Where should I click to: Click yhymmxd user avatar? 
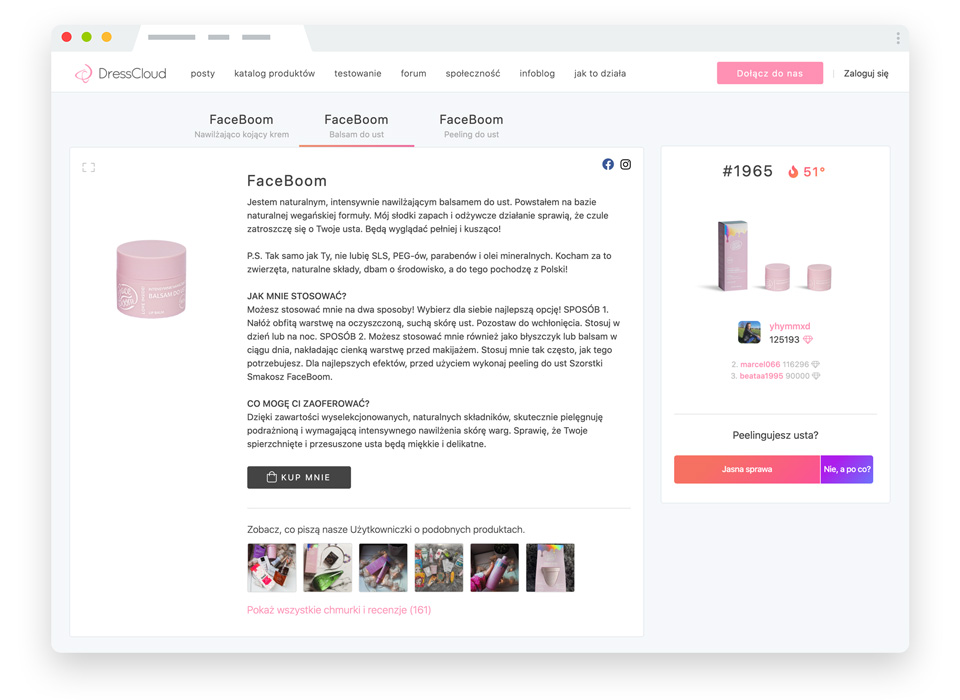click(749, 332)
